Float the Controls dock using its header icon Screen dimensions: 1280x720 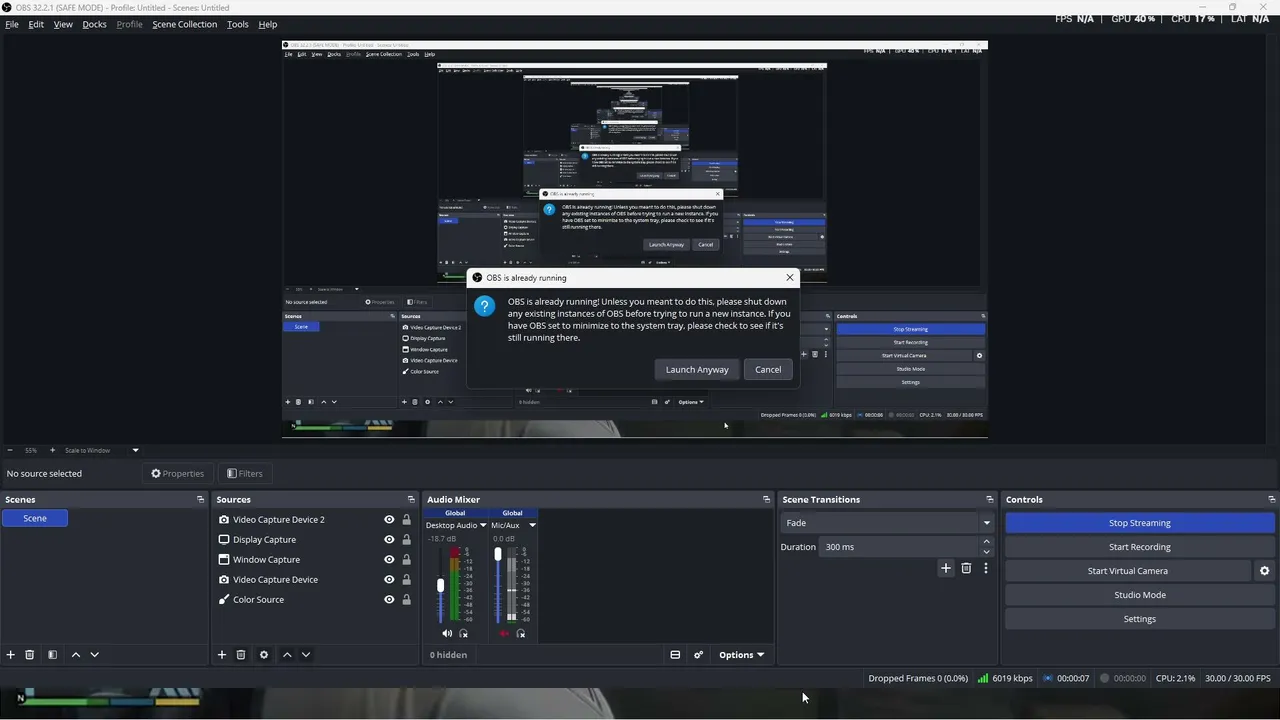[x=1272, y=499]
